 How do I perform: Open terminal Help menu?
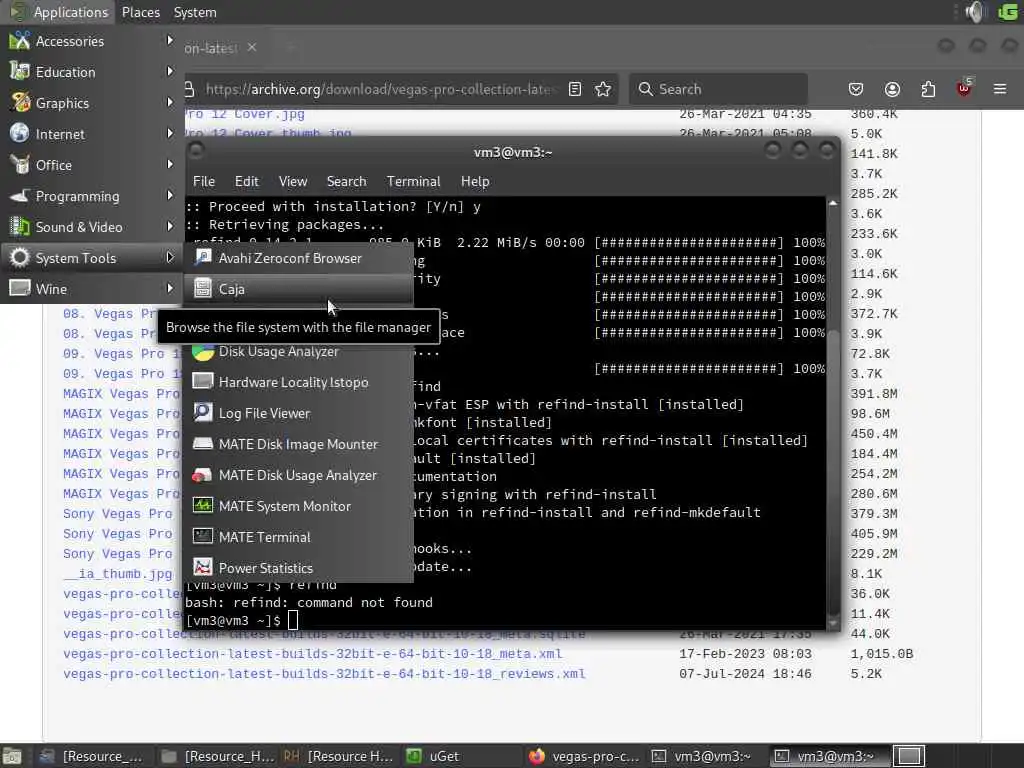pyautogui.click(x=475, y=181)
